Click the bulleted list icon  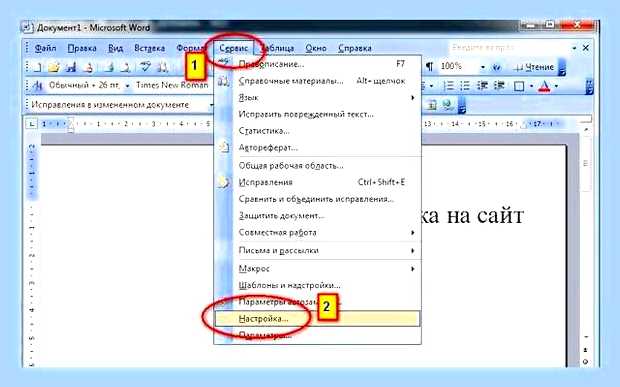(x=465, y=86)
